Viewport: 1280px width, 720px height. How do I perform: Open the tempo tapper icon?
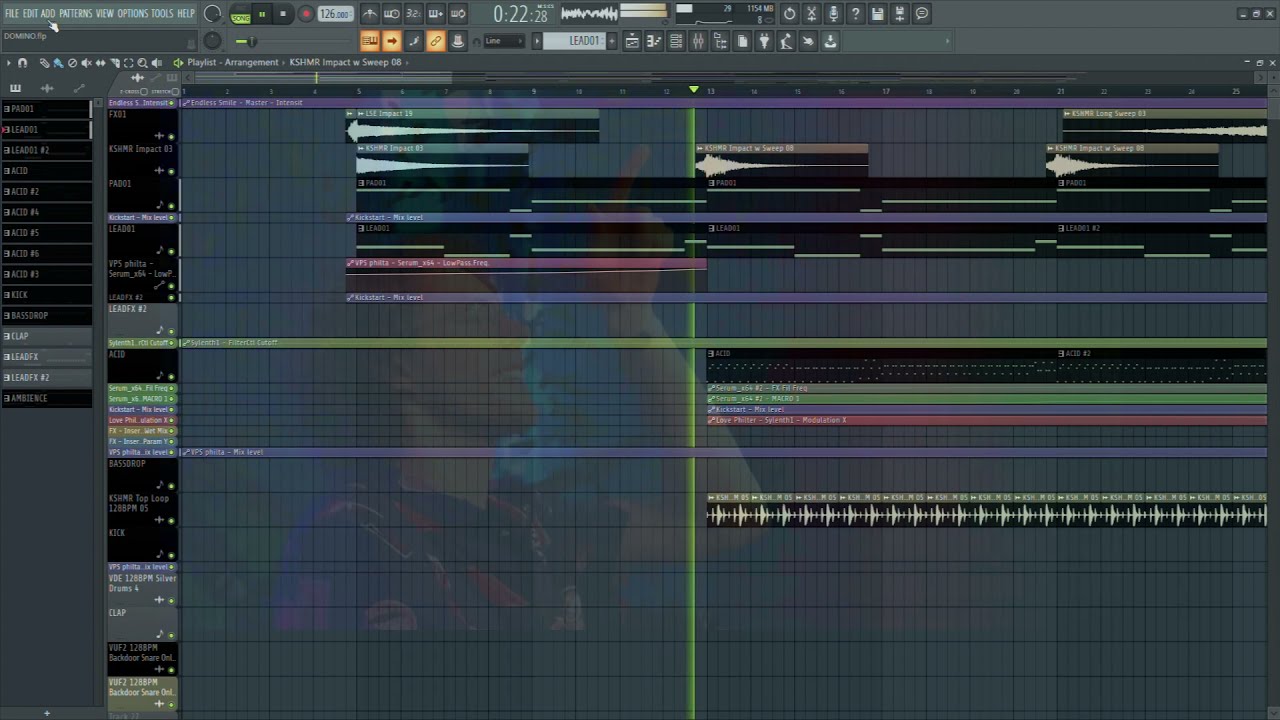(x=786, y=41)
